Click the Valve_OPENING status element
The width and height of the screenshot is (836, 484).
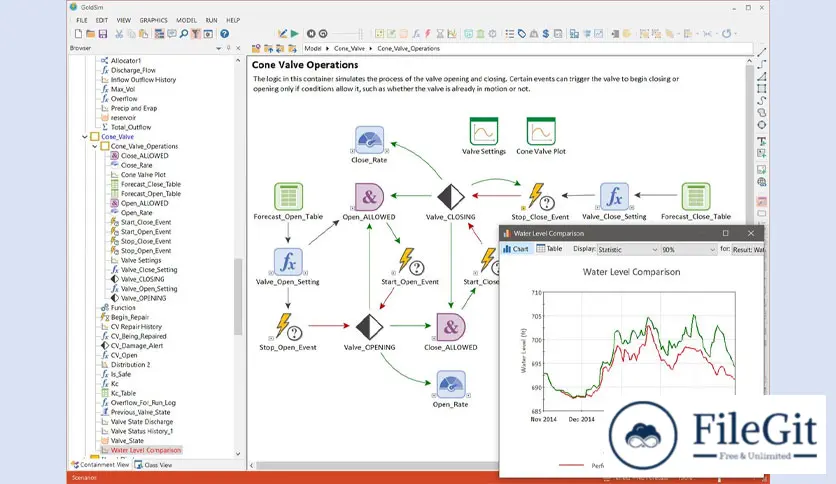(x=369, y=327)
